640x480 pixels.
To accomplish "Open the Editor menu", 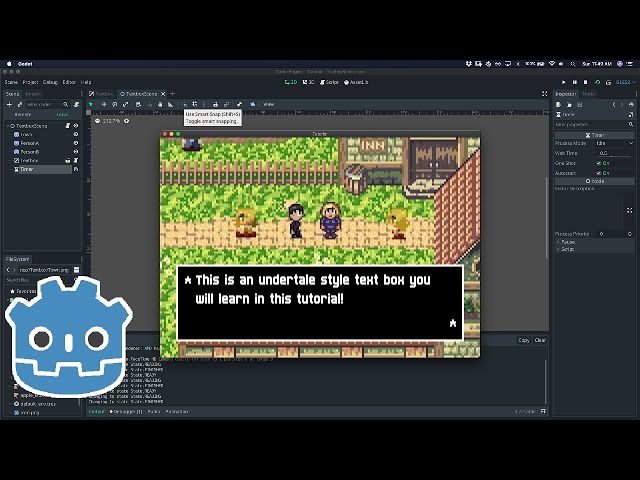I will (69, 82).
